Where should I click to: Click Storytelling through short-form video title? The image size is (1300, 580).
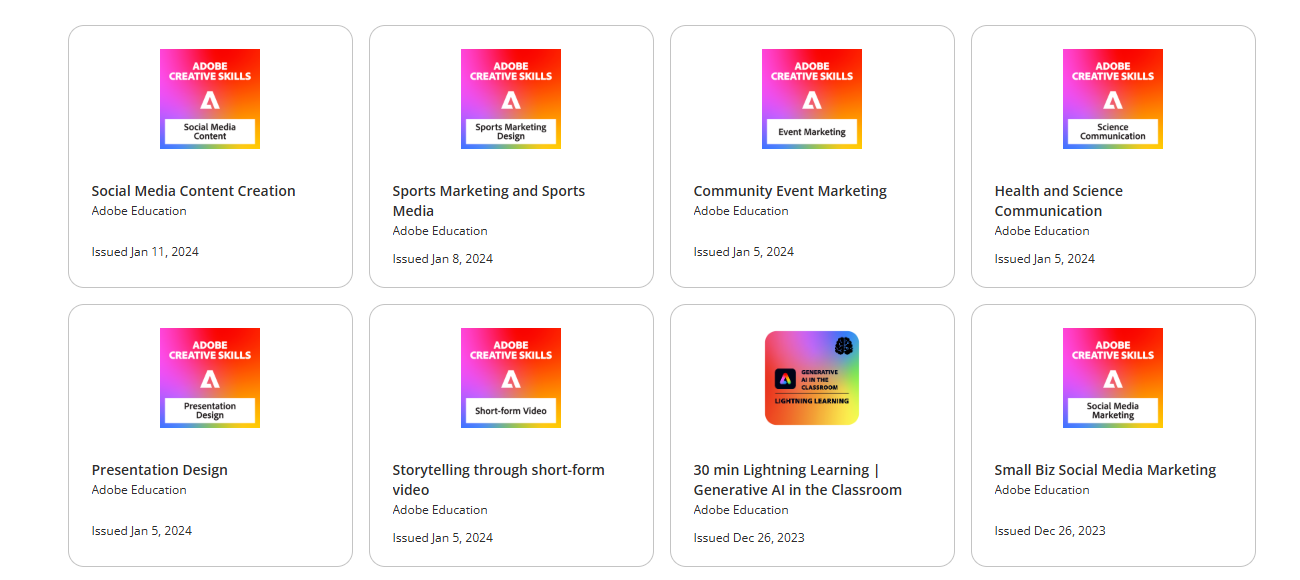coord(498,479)
